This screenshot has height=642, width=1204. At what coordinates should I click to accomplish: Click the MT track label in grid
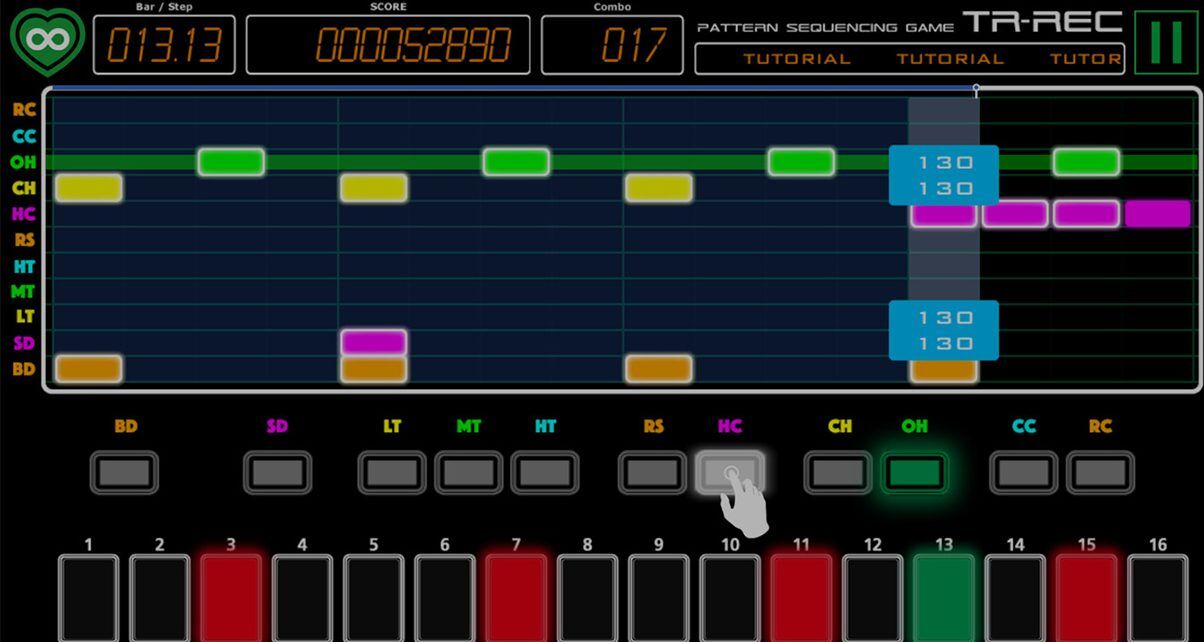point(24,292)
